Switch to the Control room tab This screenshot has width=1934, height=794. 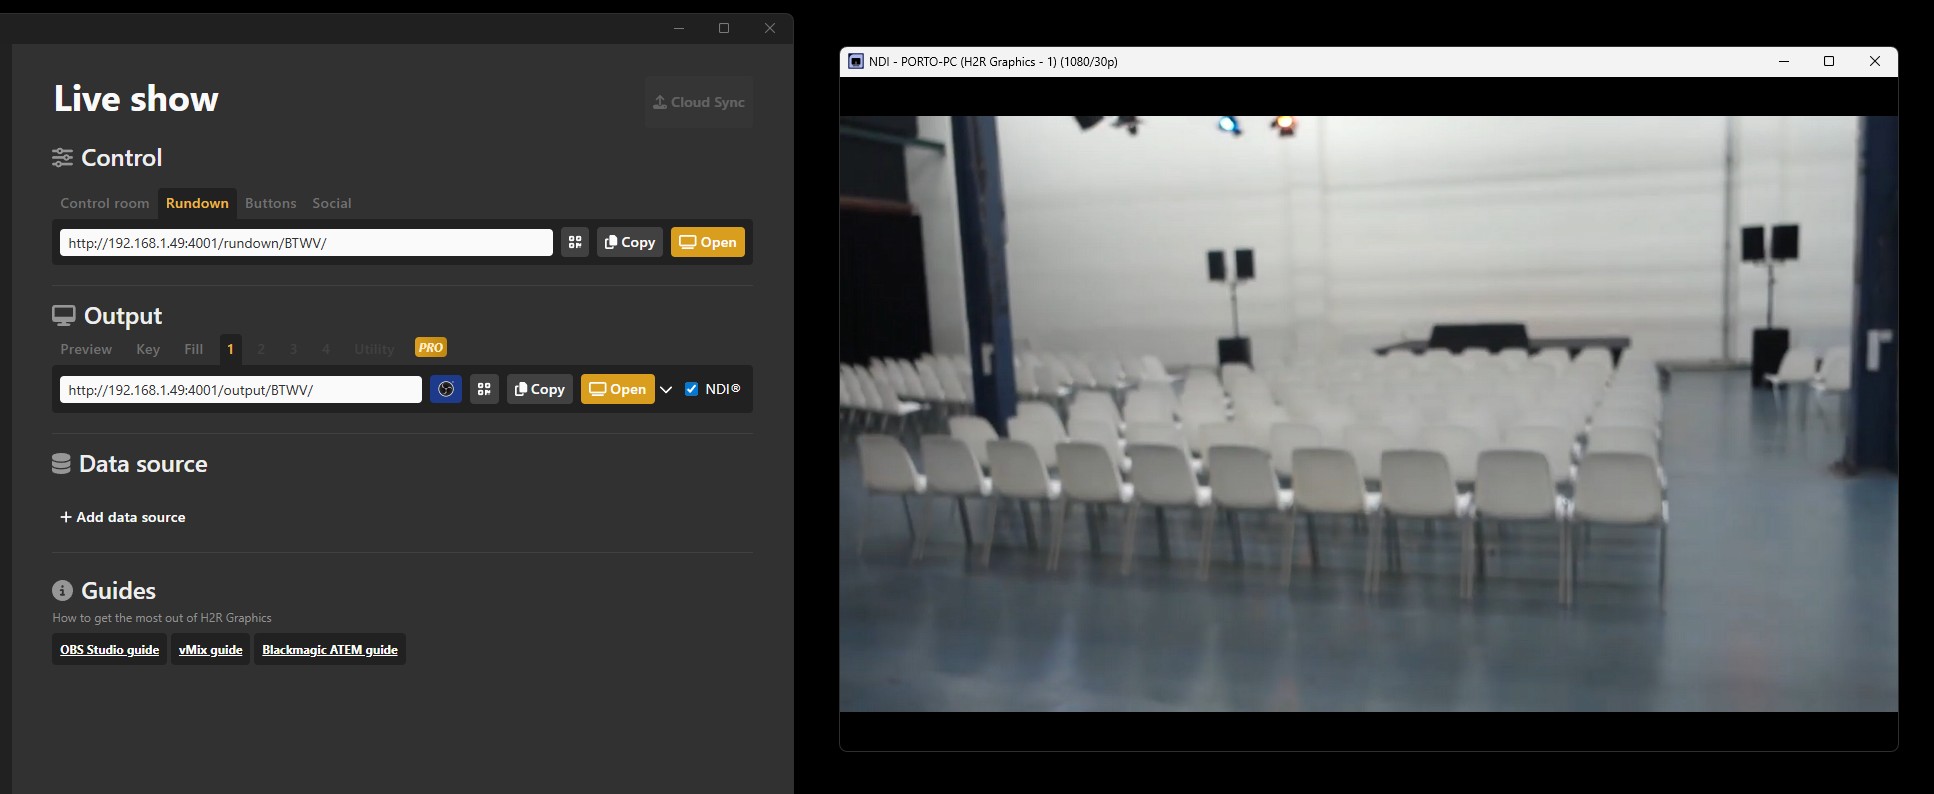(x=104, y=203)
